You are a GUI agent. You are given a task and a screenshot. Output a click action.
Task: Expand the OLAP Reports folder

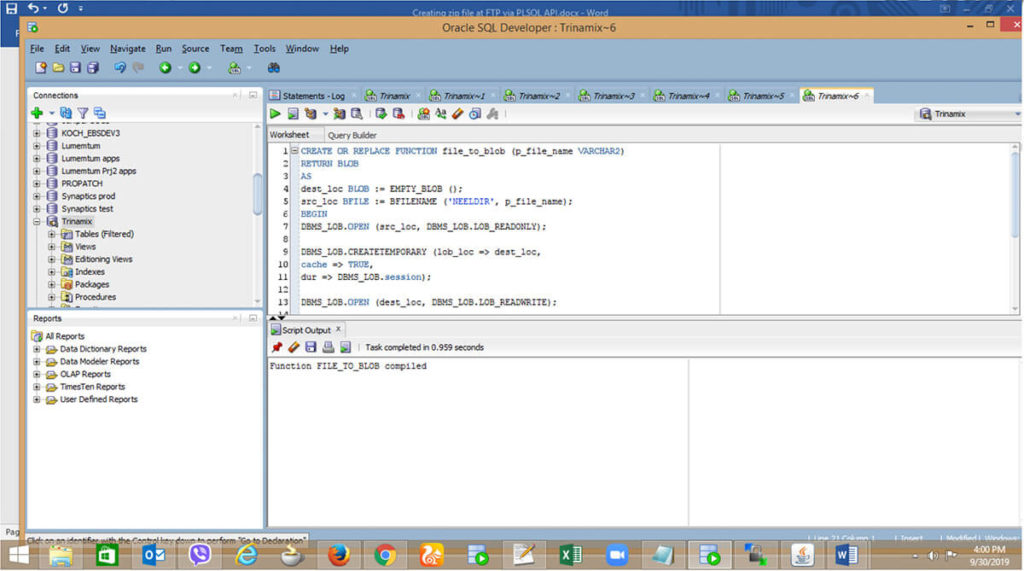(37, 374)
